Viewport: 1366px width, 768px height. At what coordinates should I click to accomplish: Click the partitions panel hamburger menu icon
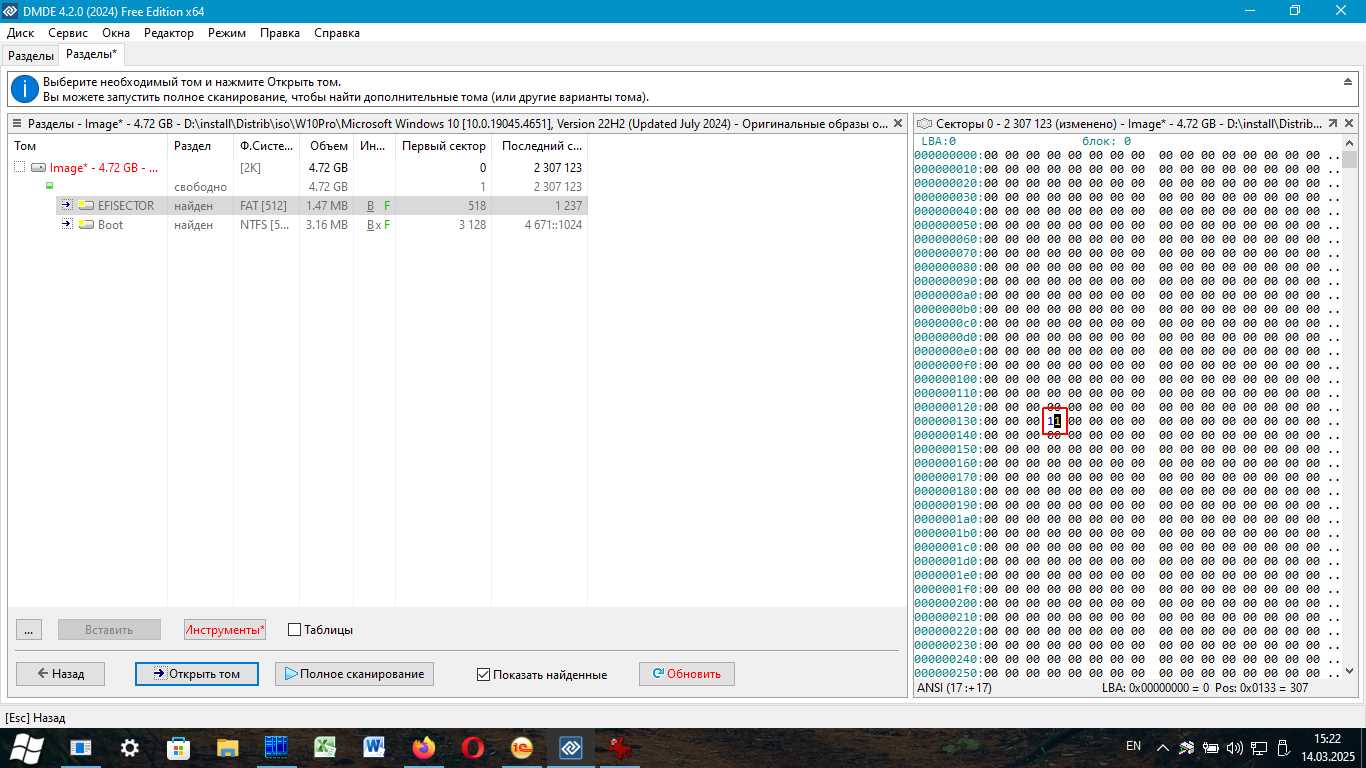[17, 124]
